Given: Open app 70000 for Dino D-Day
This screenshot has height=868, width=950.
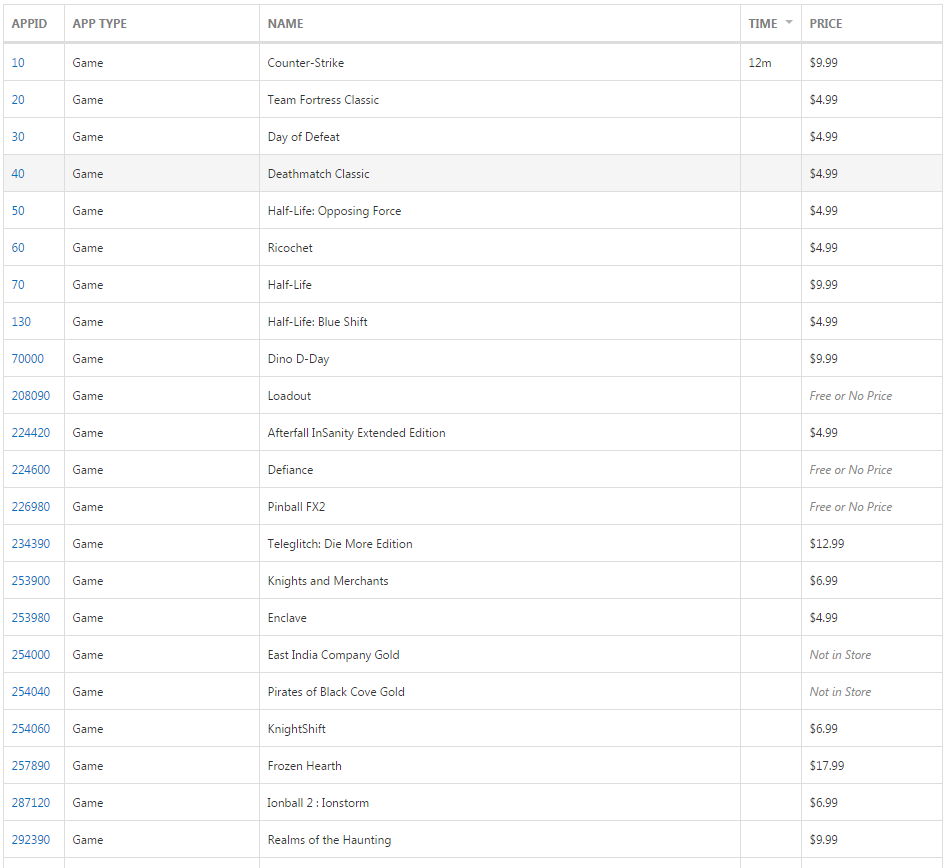Looking at the screenshot, I should (x=25, y=358).
